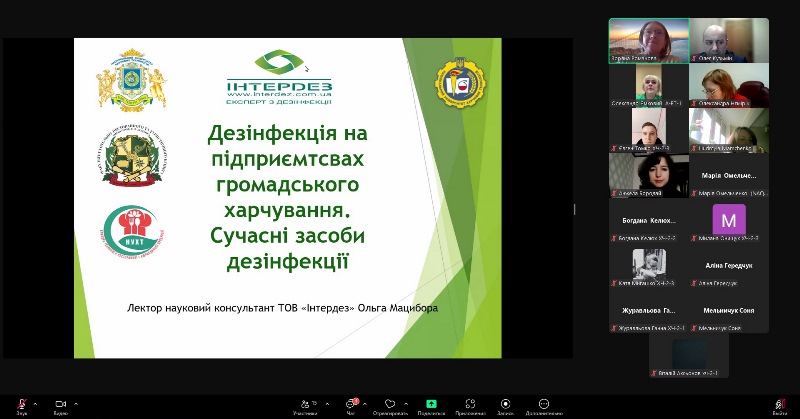Click the gold coat-of-arms emblem on slide
Screen dimensions: 800x419
(x=132, y=80)
